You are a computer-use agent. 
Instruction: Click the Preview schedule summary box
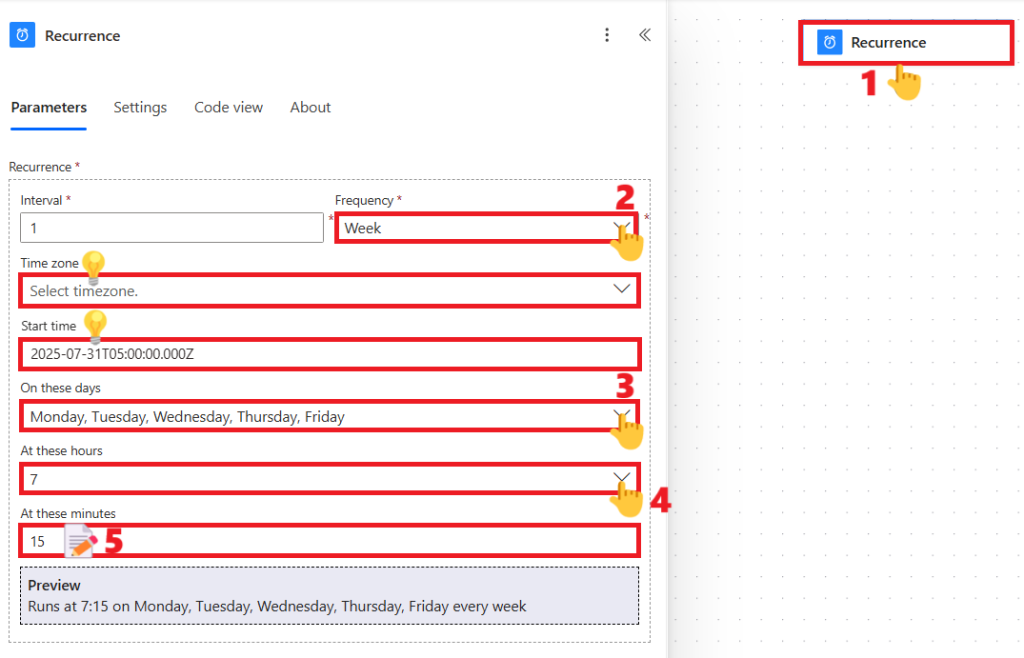pyautogui.click(x=329, y=596)
